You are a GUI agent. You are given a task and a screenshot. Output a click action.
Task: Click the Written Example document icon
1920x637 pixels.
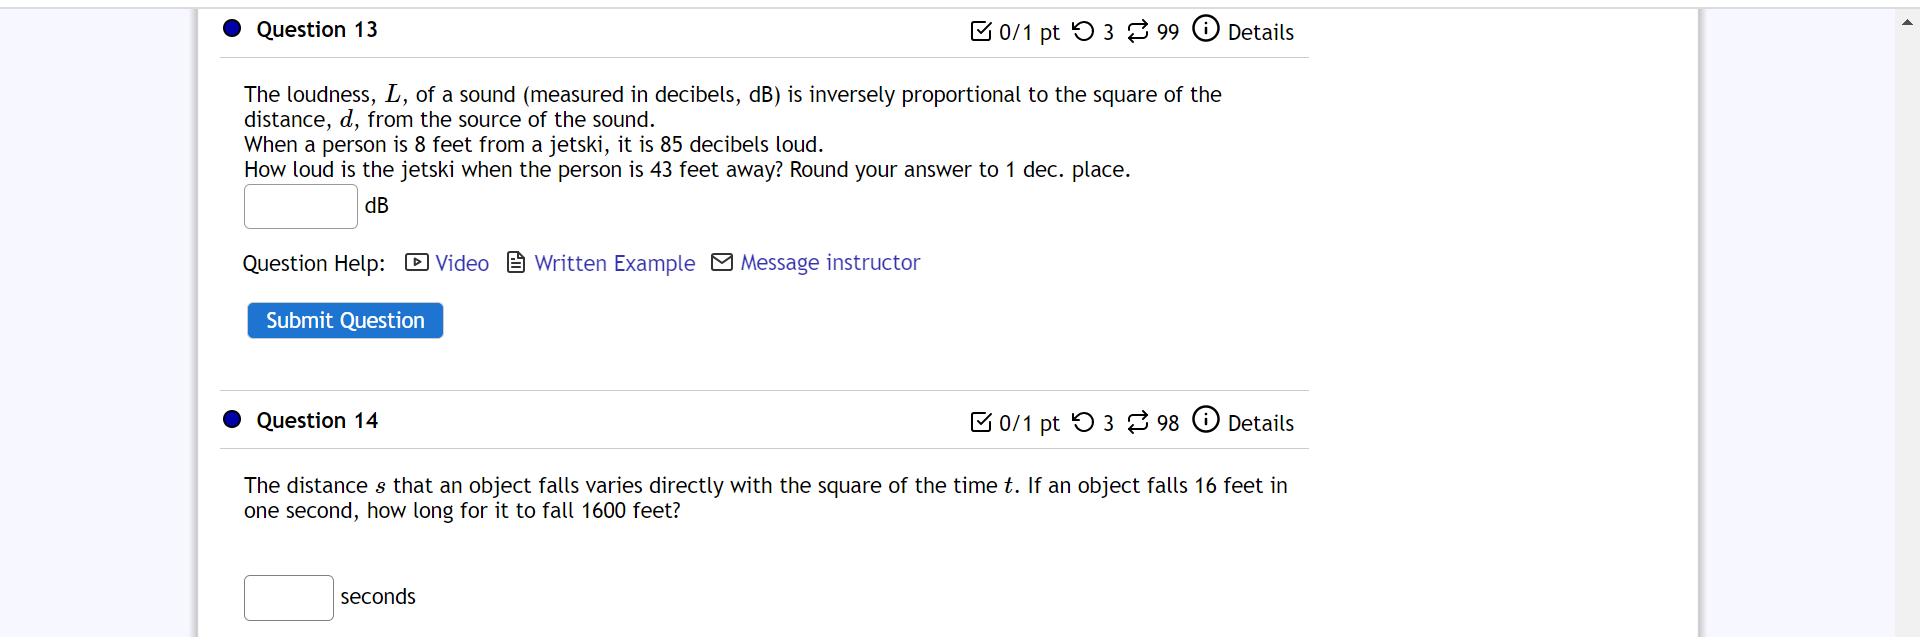pyautogui.click(x=516, y=262)
